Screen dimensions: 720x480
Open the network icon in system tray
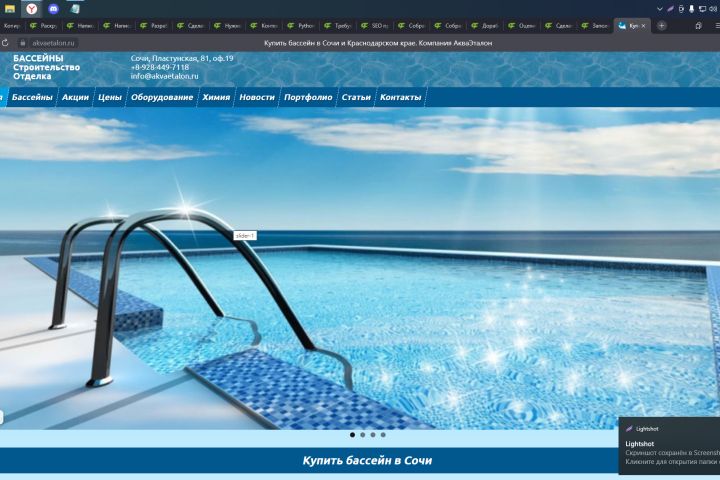(702, 9)
